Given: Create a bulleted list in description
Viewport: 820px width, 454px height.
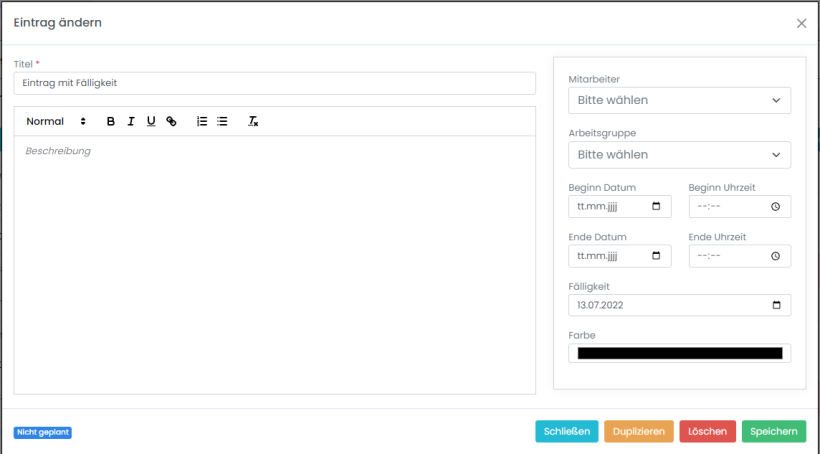Looking at the screenshot, I should click(x=222, y=121).
